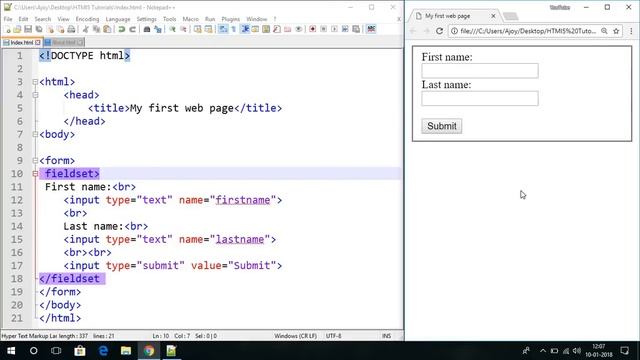Undo the last edit via toolbar
Viewport: 640px width, 360px height.
click(x=122, y=29)
